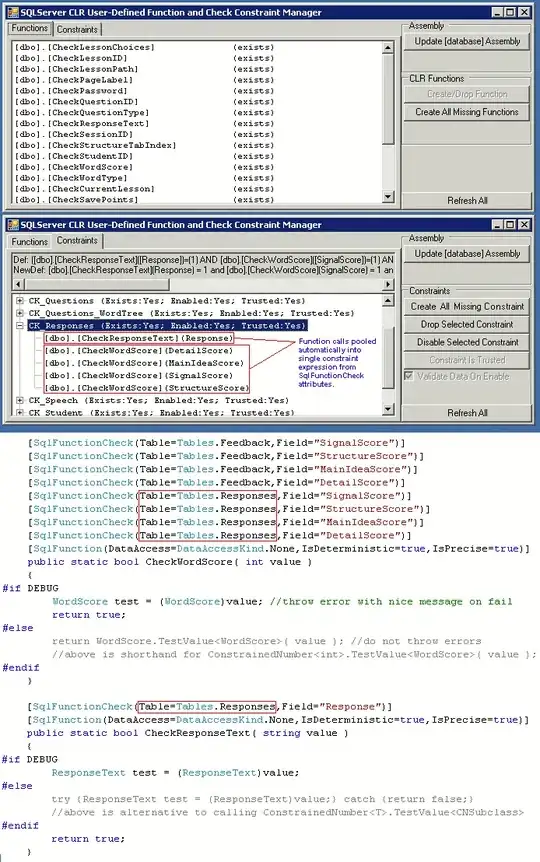Click the constraints tree scroll-down arrow

pyautogui.click(x=388, y=409)
